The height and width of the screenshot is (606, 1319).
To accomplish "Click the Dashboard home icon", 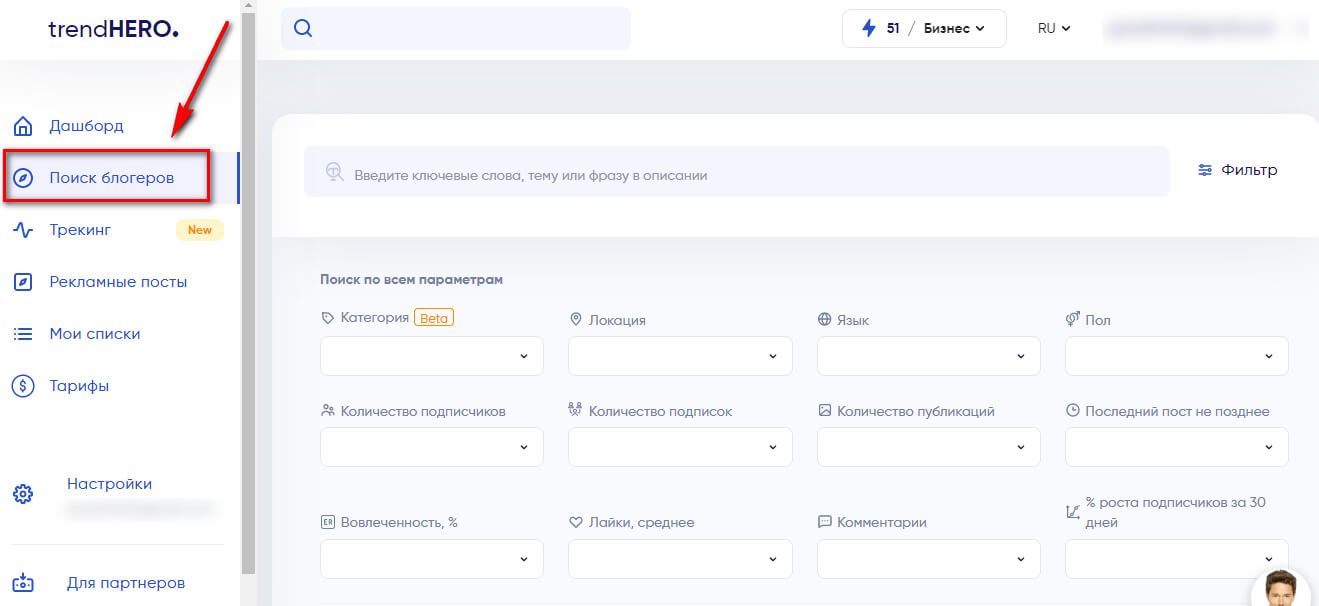I will tap(23, 126).
